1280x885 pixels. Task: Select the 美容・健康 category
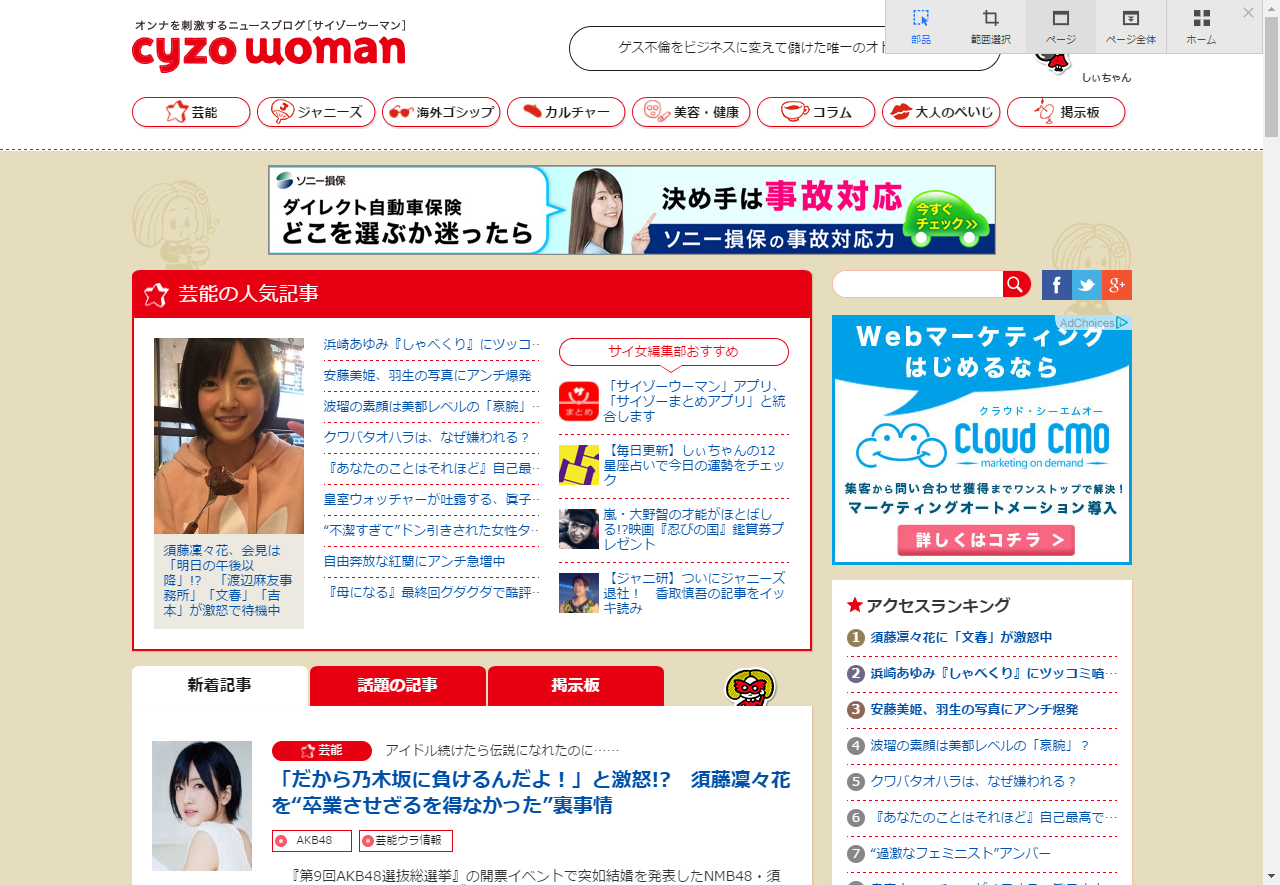(691, 112)
